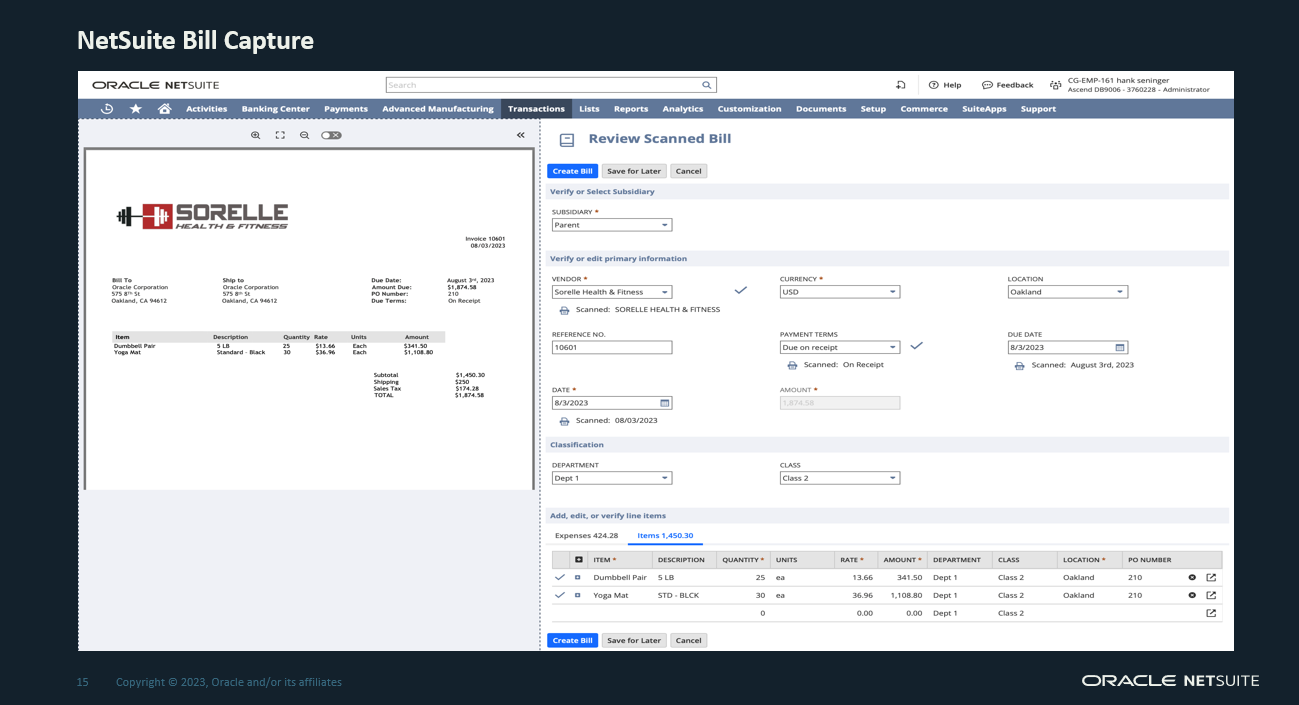The height and width of the screenshot is (705, 1299).
Task: Click the top Create Bill button
Action: [x=573, y=171]
